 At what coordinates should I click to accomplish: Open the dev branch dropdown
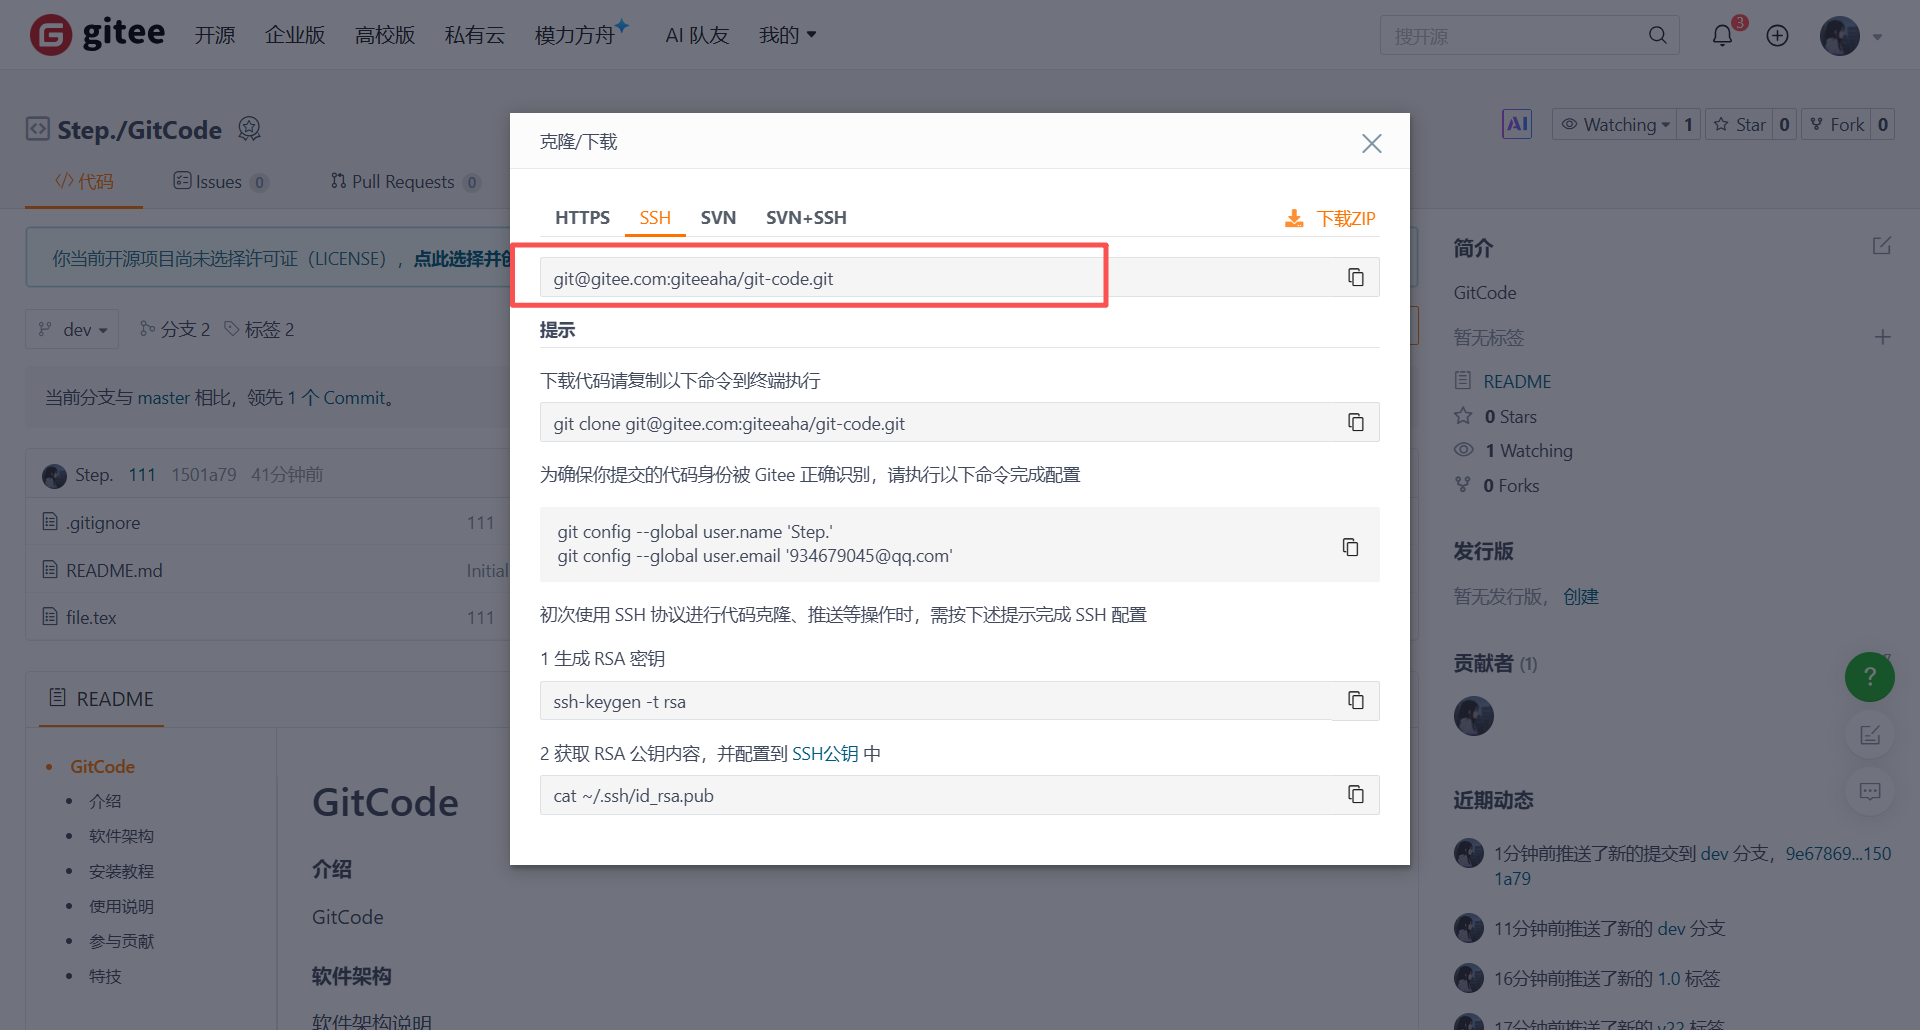(72, 329)
